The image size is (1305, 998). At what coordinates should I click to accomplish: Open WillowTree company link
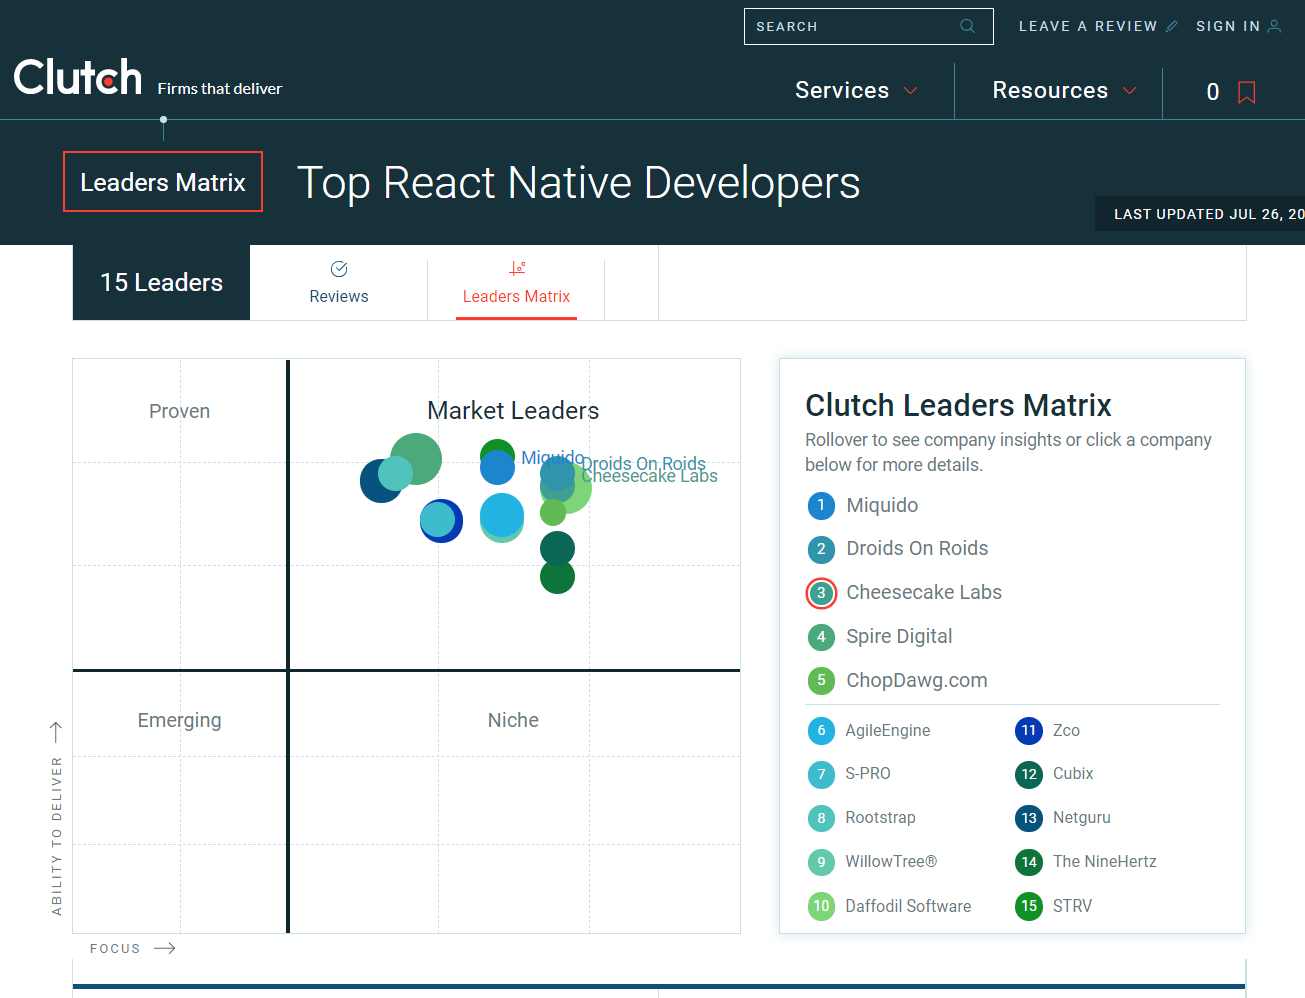(891, 861)
